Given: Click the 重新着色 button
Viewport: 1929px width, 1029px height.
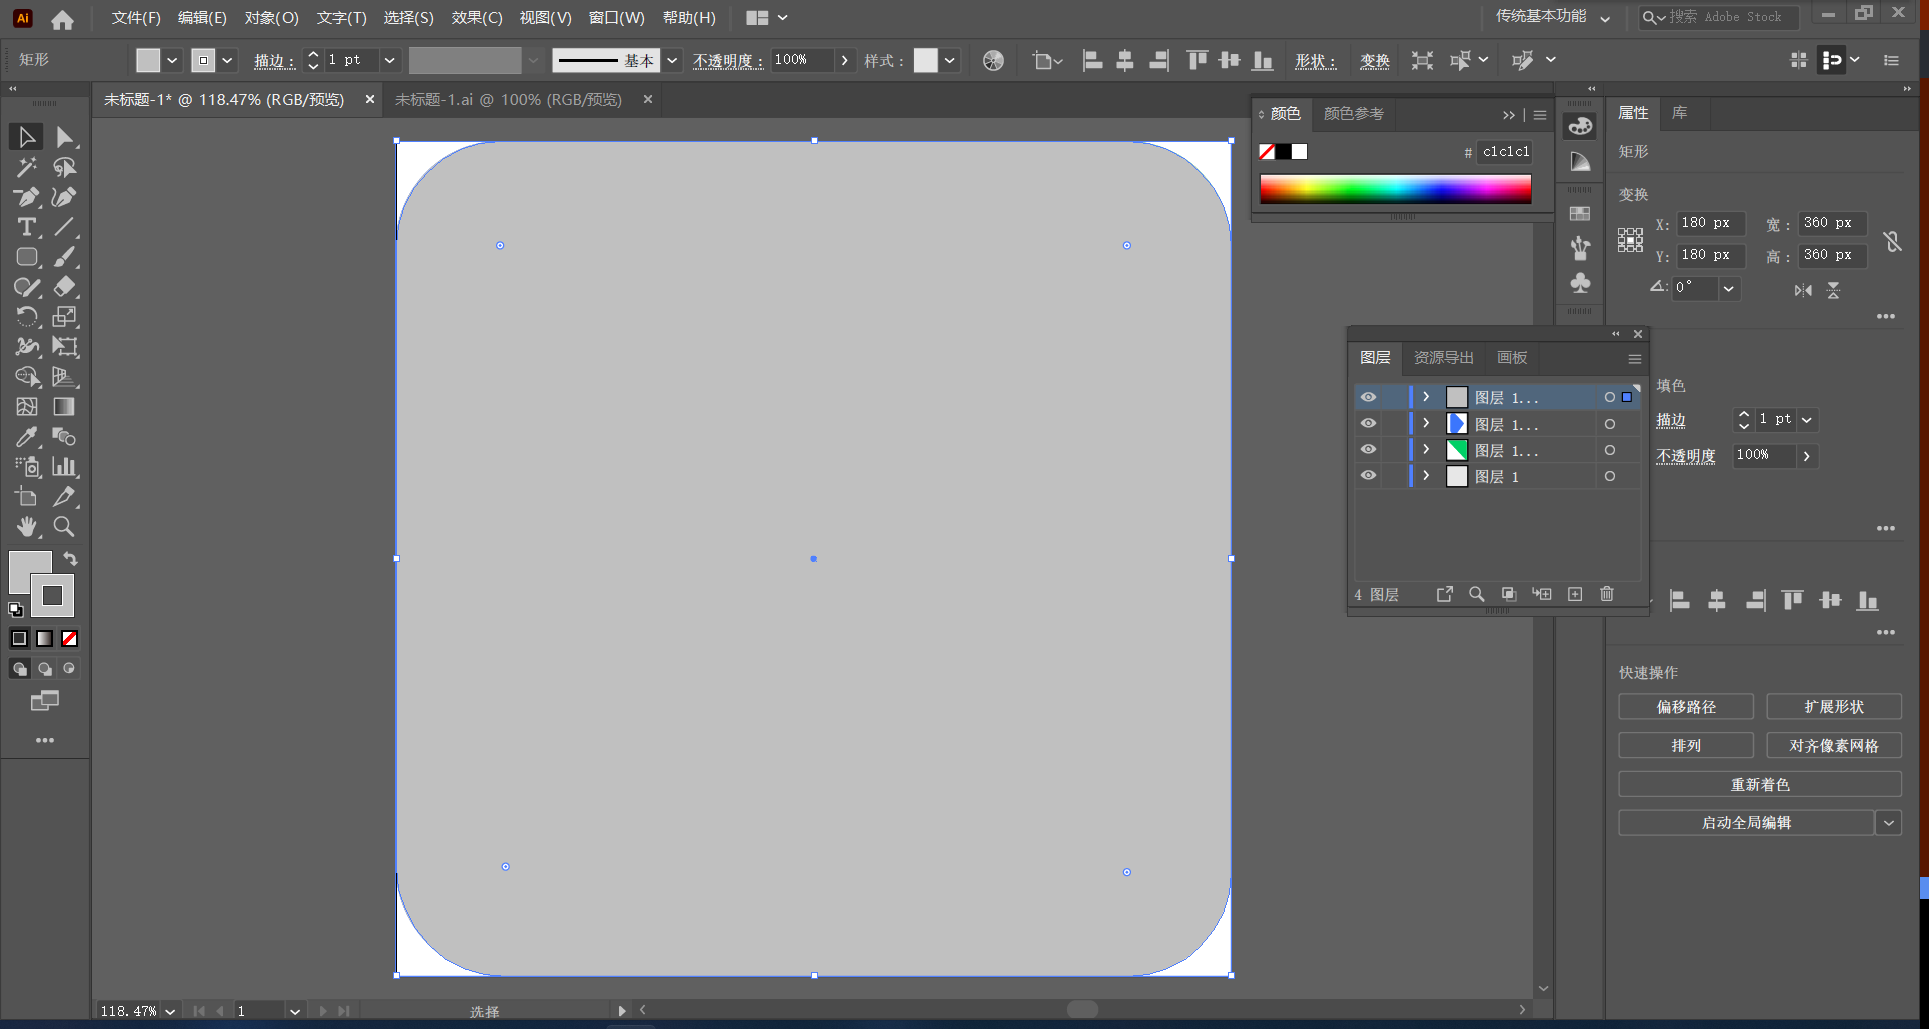Looking at the screenshot, I should coord(1760,785).
